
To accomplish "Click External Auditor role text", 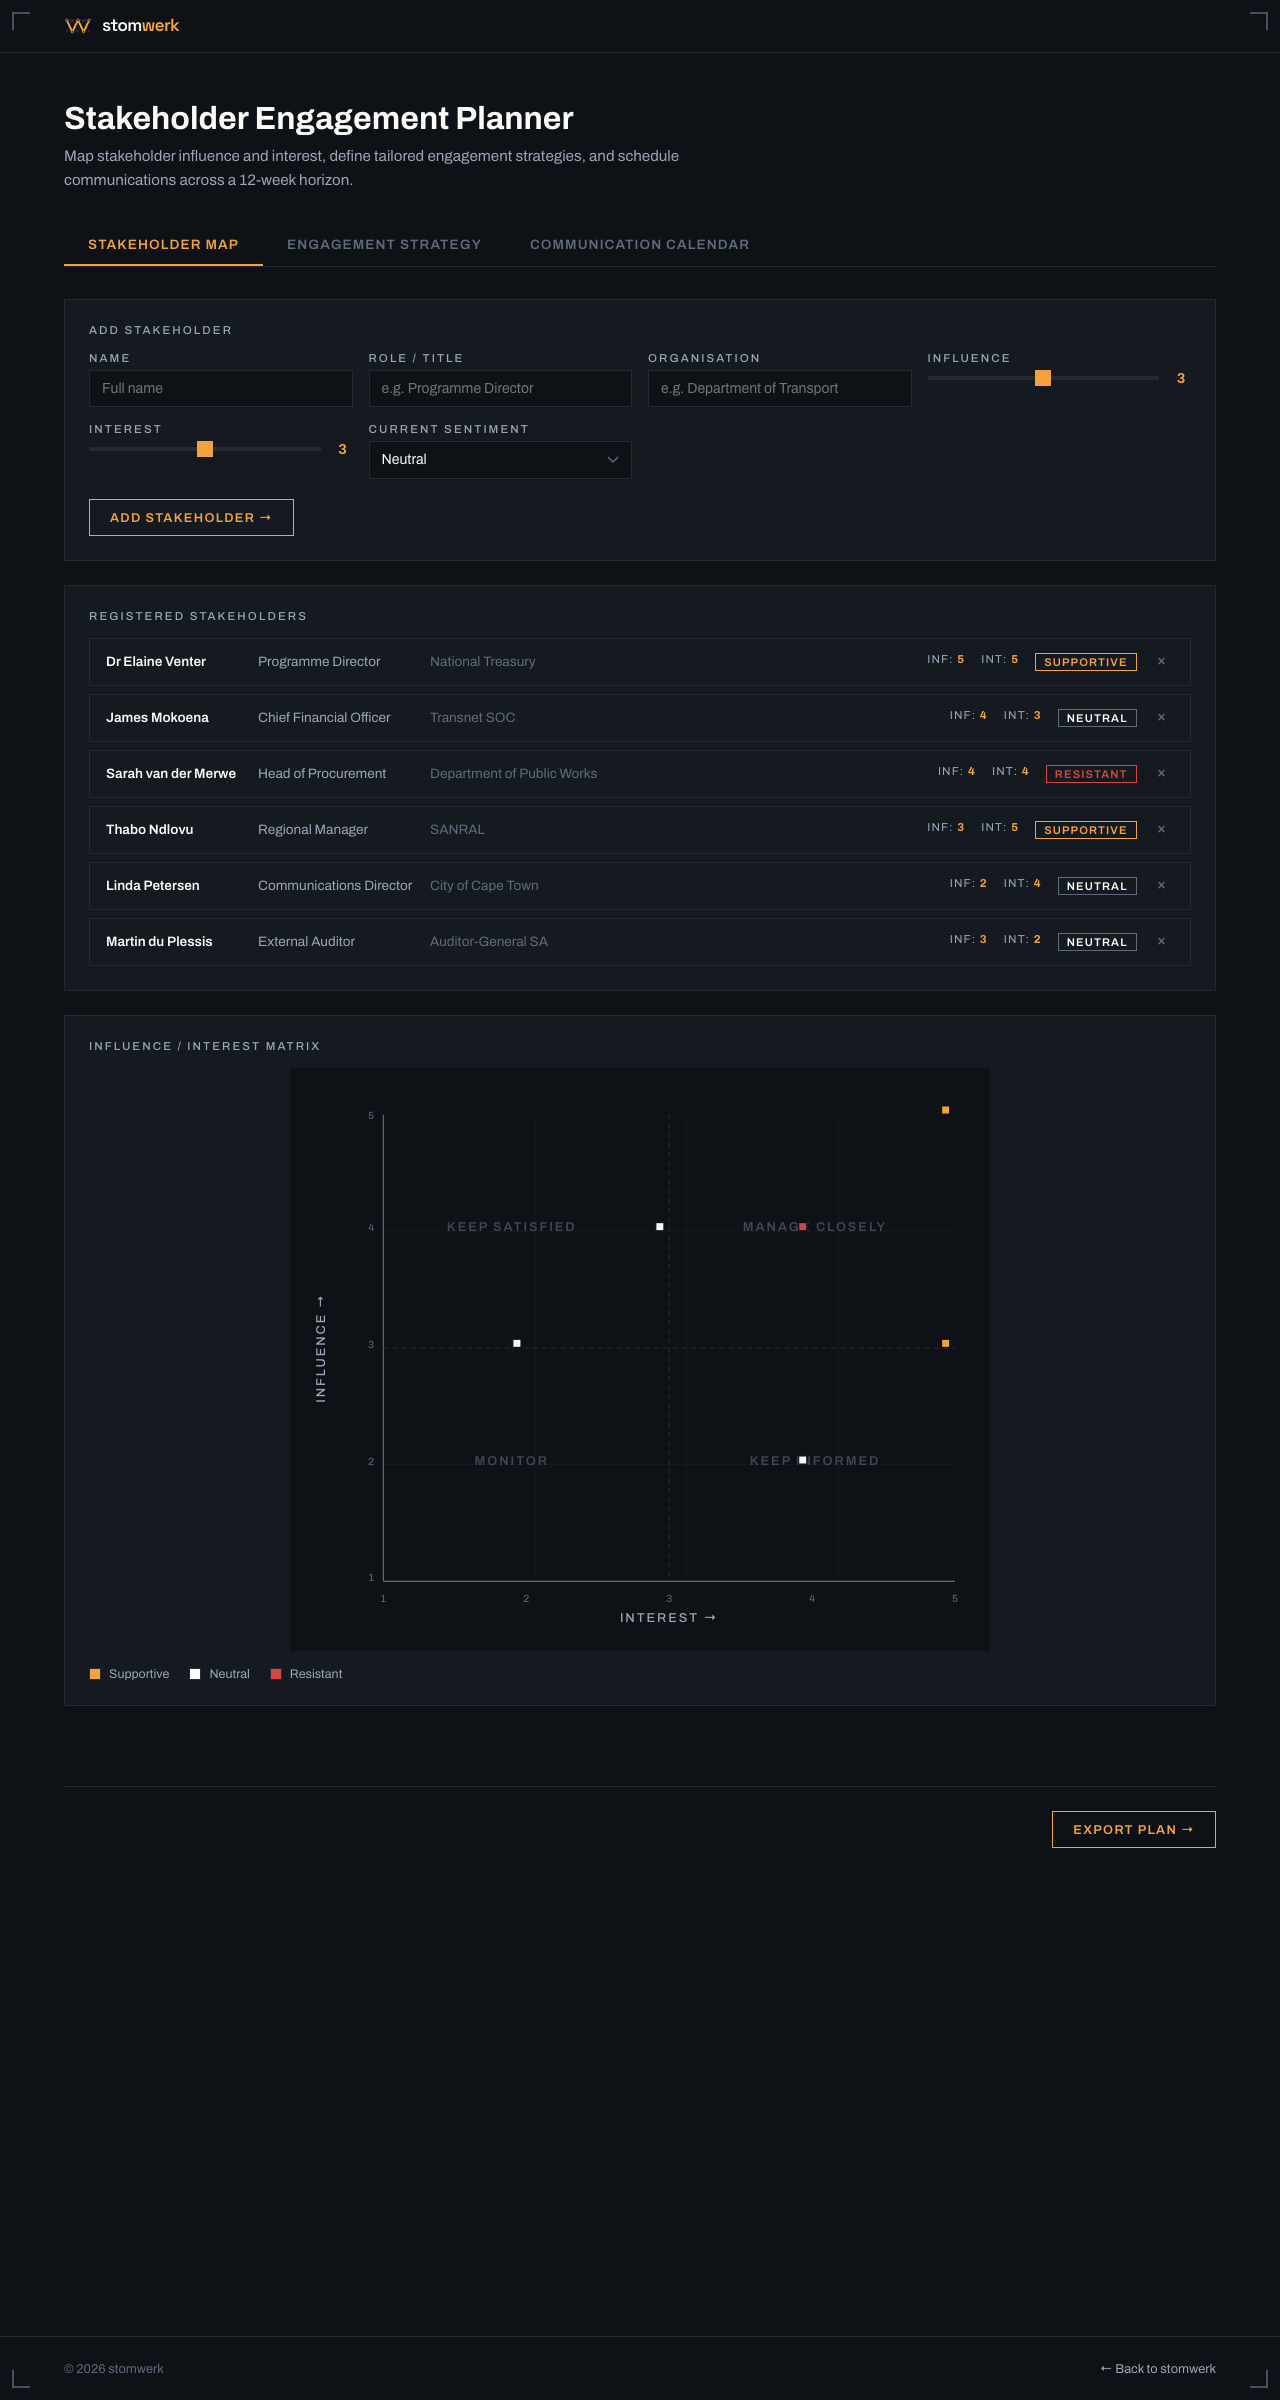I will pos(306,942).
